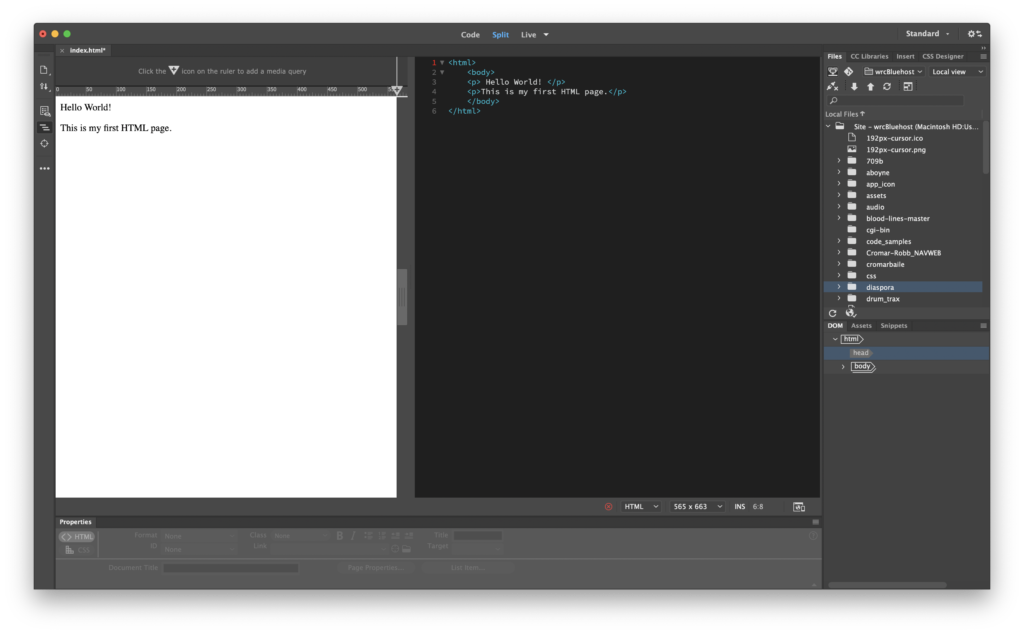The image size is (1024, 634).
Task: Click the red error indicator in status bar
Action: click(608, 507)
